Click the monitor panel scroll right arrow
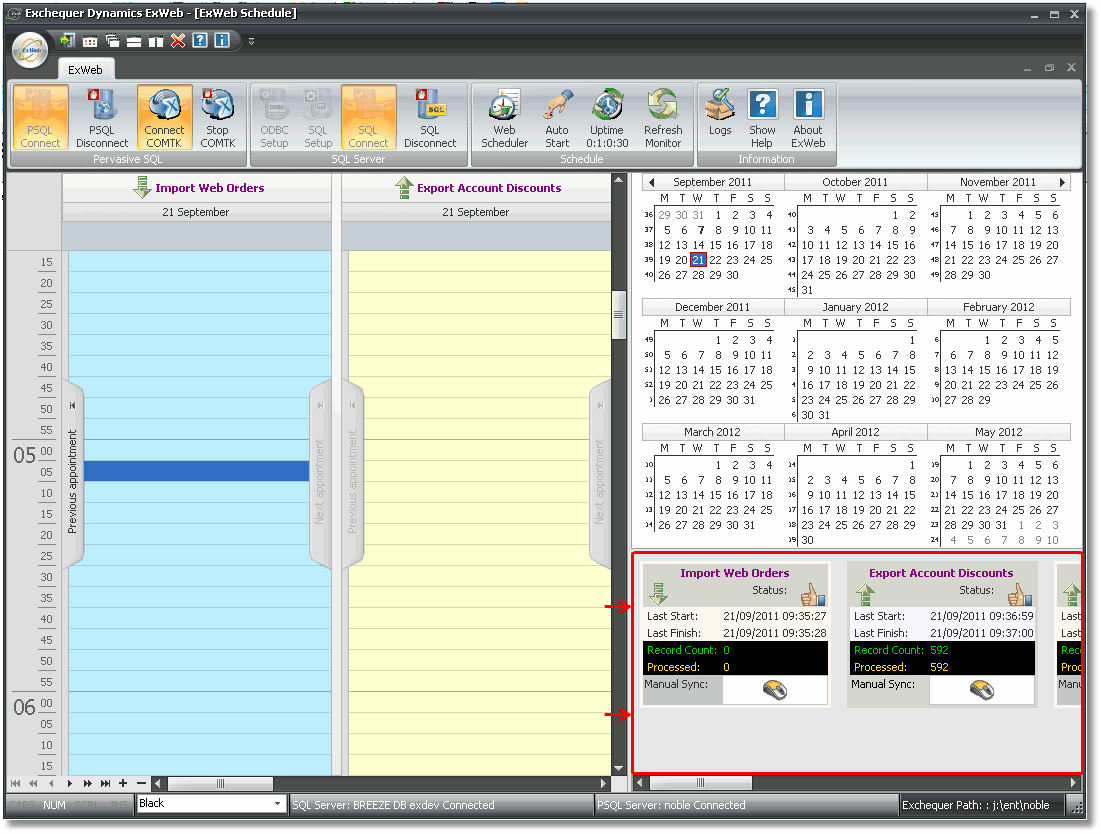The width and height of the screenshot is (1101, 834). (x=1073, y=782)
